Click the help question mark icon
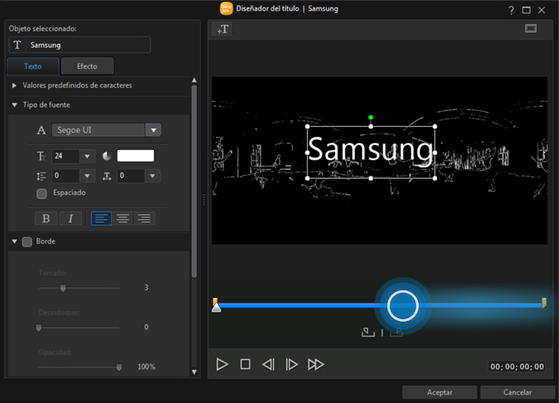The width and height of the screenshot is (559, 403). click(511, 10)
